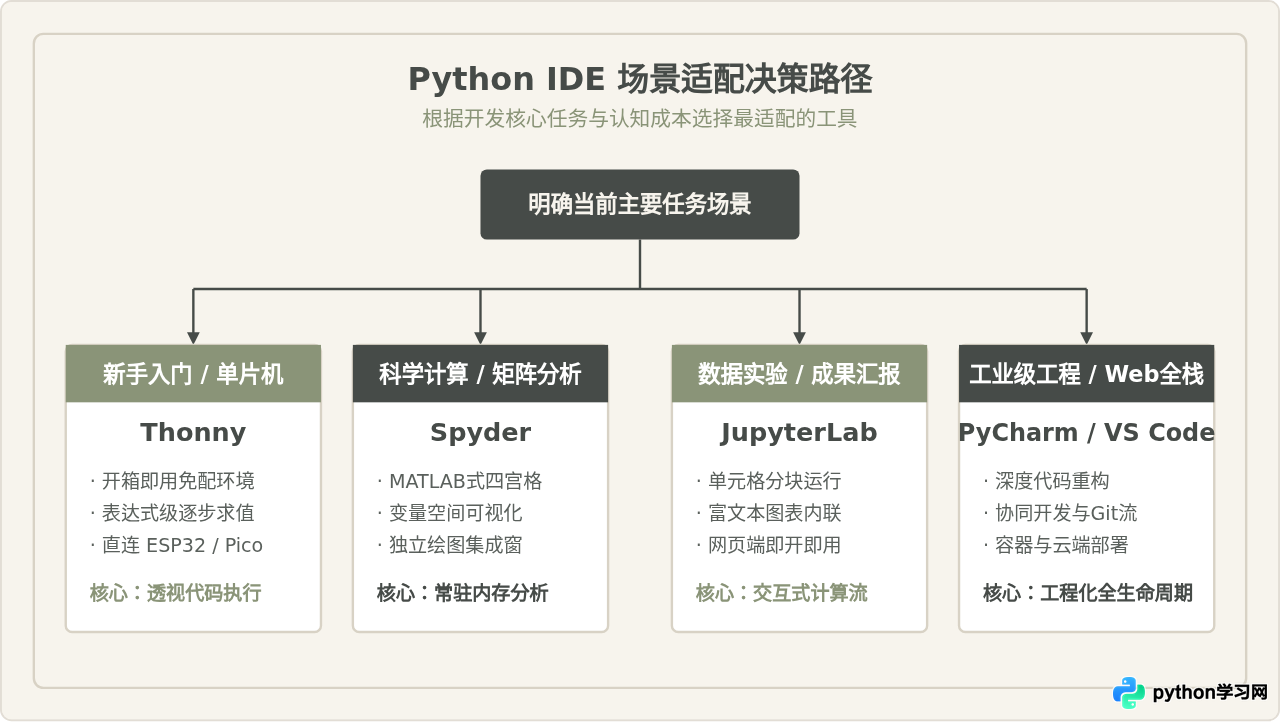Viewport: 1280px width, 722px height.
Task: Click the Python logo icon in the watermark
Action: pos(1129,692)
